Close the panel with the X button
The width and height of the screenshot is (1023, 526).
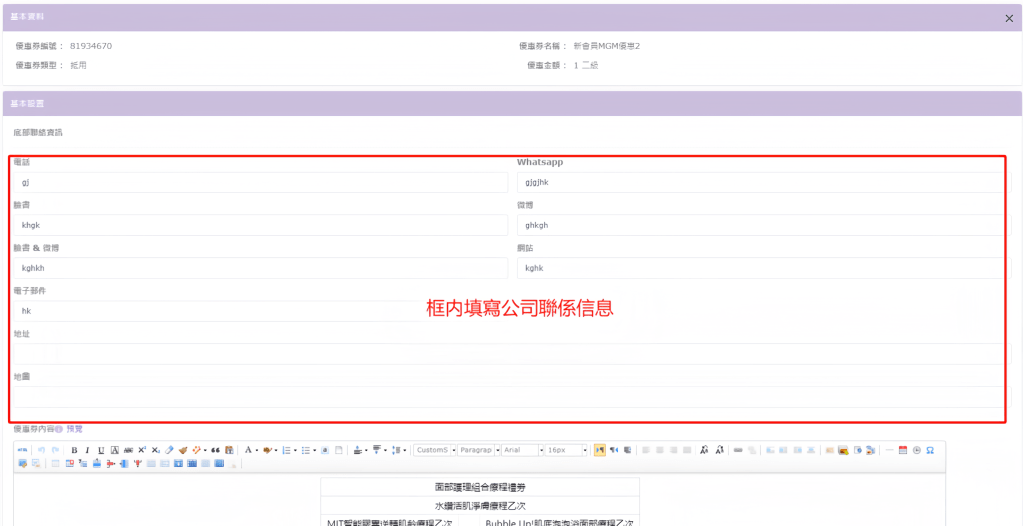[x=1008, y=18]
